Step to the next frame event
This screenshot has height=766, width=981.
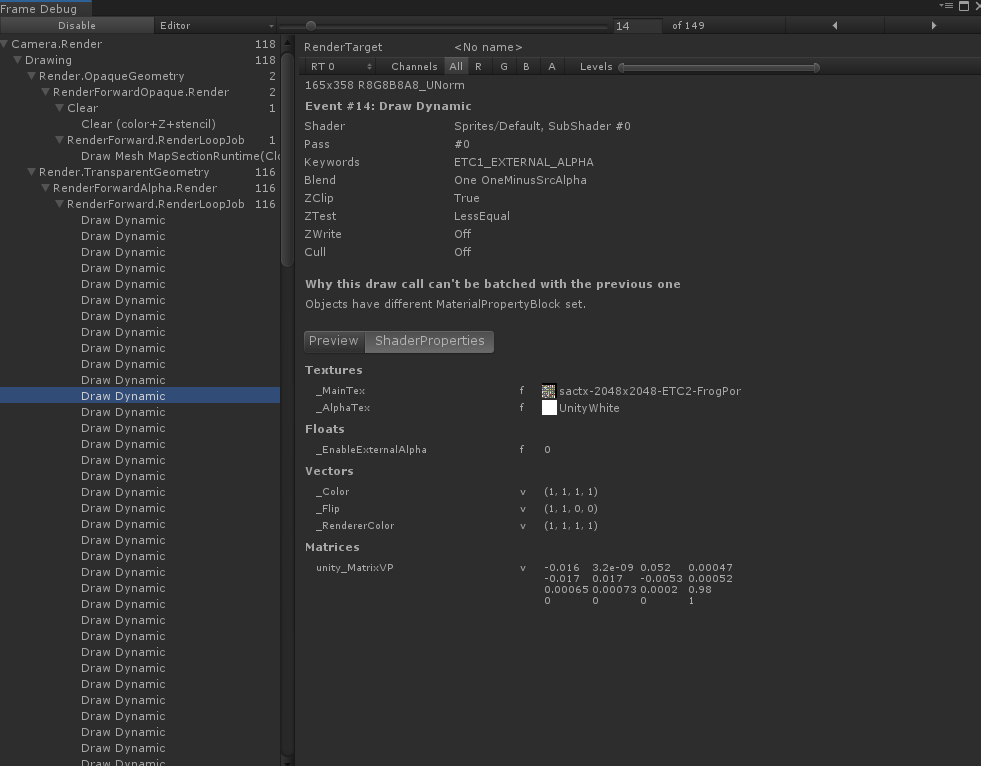[934, 26]
